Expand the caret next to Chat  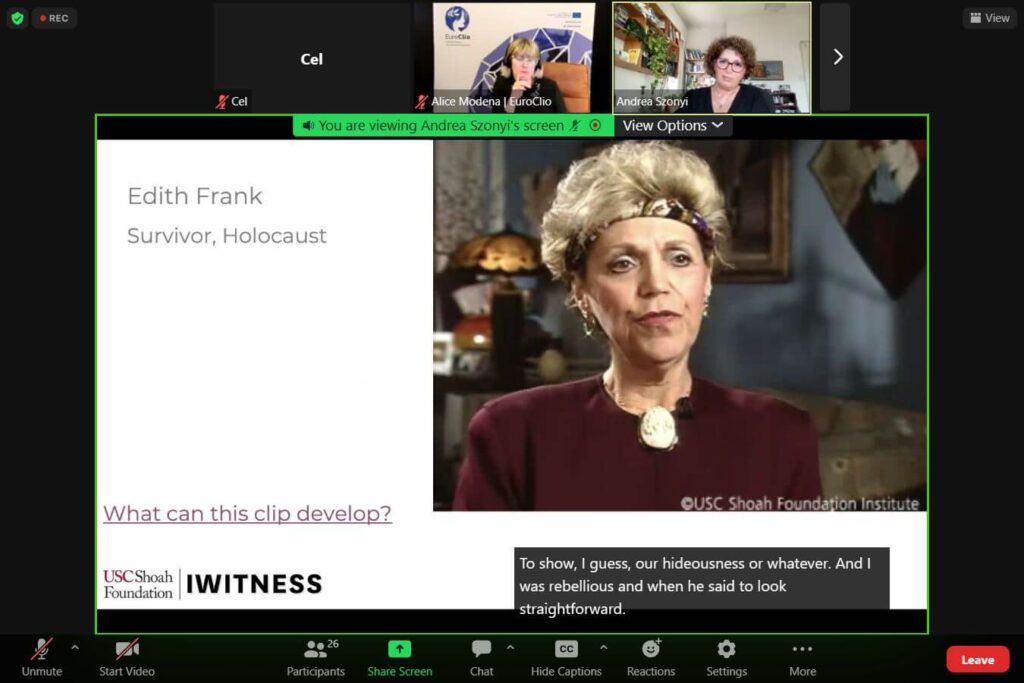tap(510, 647)
